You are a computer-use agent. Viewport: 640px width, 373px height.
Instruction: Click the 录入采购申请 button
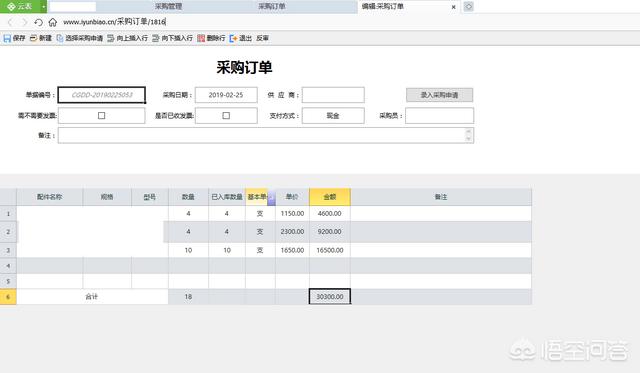click(440, 95)
